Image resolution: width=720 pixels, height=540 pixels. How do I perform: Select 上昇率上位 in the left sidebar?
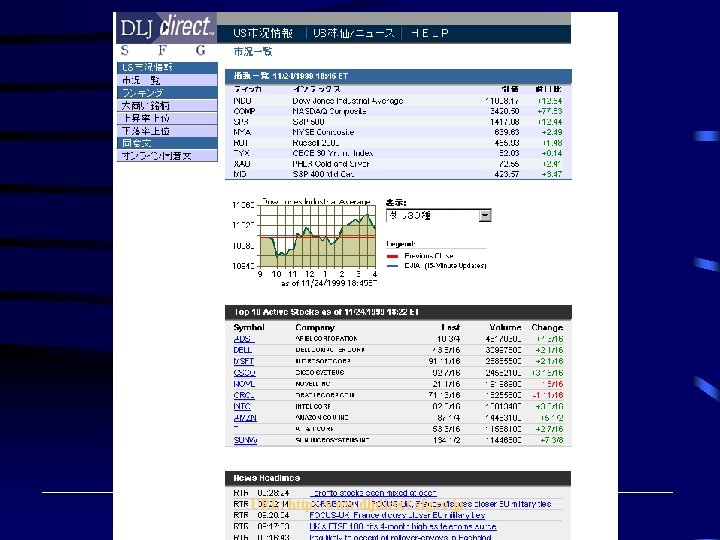167,118
